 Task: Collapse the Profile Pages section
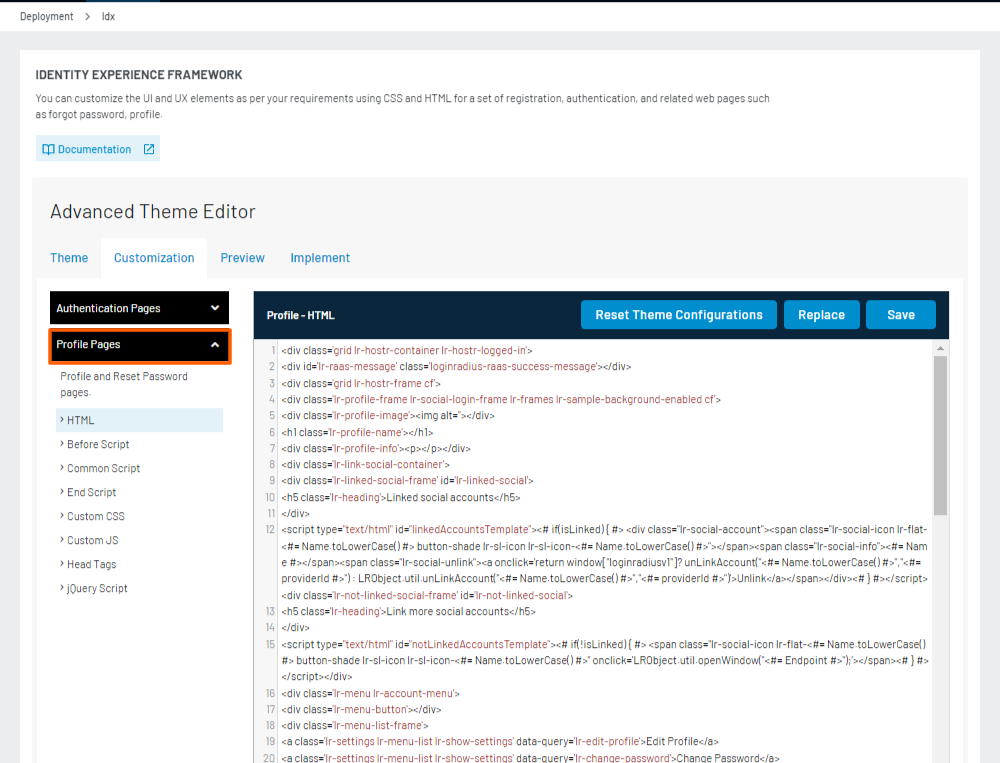coord(139,345)
